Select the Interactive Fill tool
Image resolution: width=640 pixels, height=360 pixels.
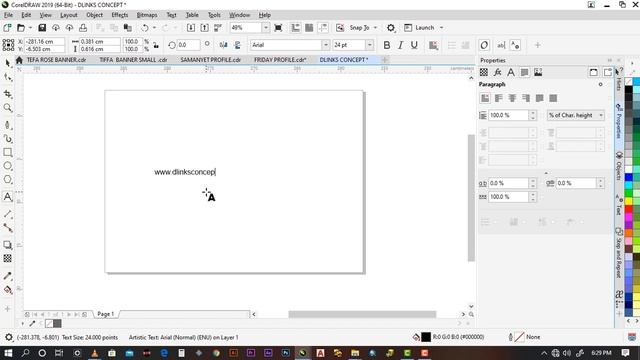(8, 290)
